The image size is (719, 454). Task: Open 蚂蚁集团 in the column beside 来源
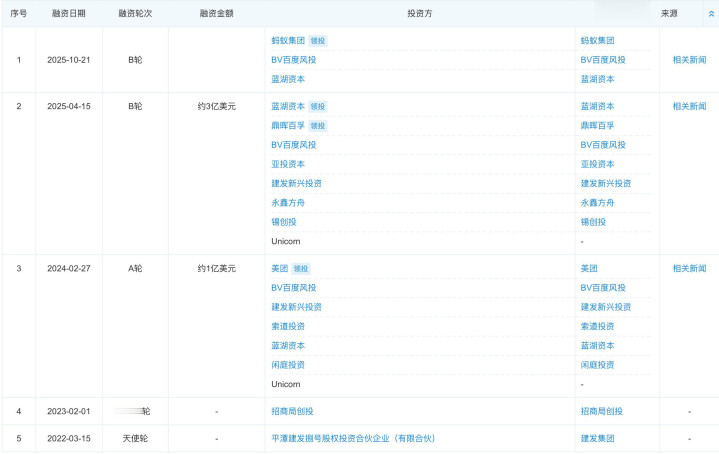(x=597, y=40)
